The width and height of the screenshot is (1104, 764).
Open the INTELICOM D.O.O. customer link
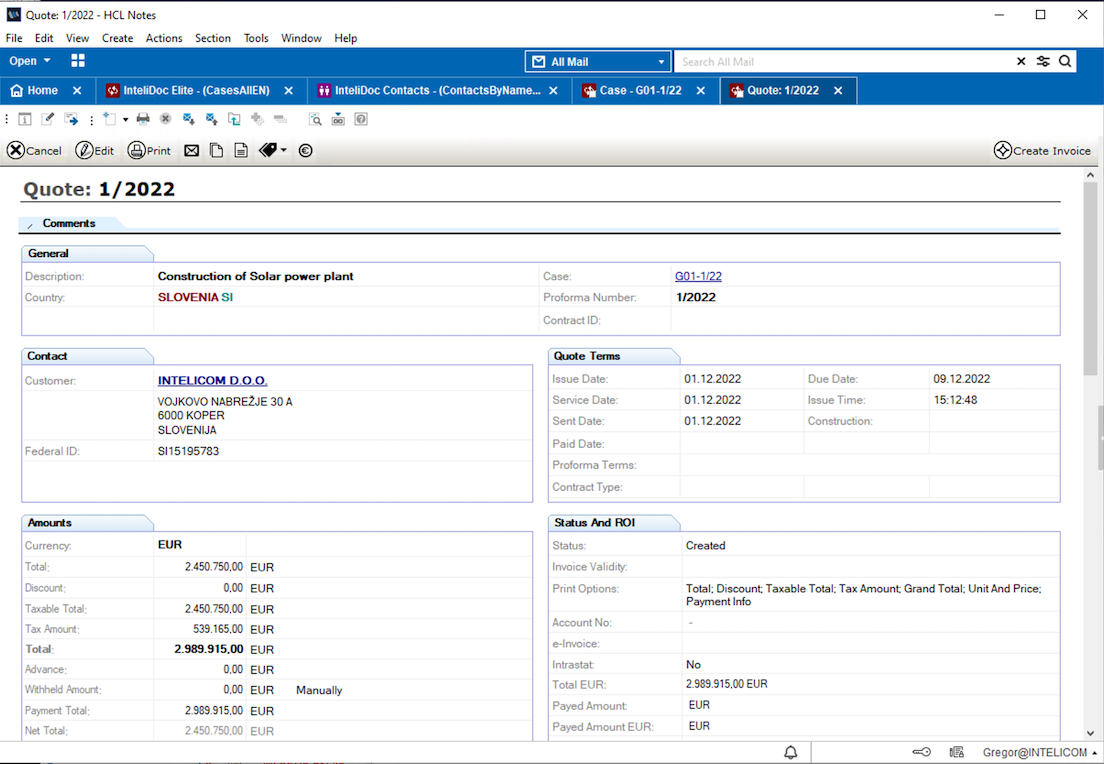[213, 381]
